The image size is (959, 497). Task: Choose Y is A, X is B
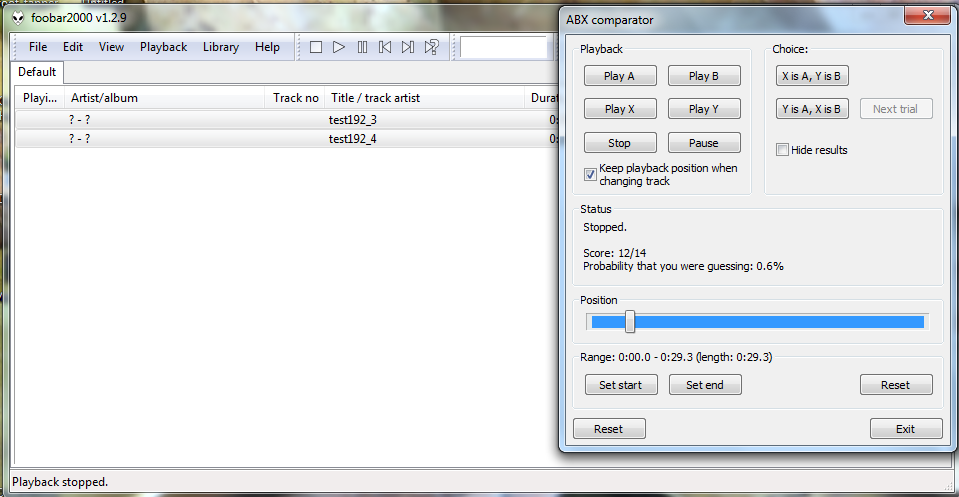point(812,109)
